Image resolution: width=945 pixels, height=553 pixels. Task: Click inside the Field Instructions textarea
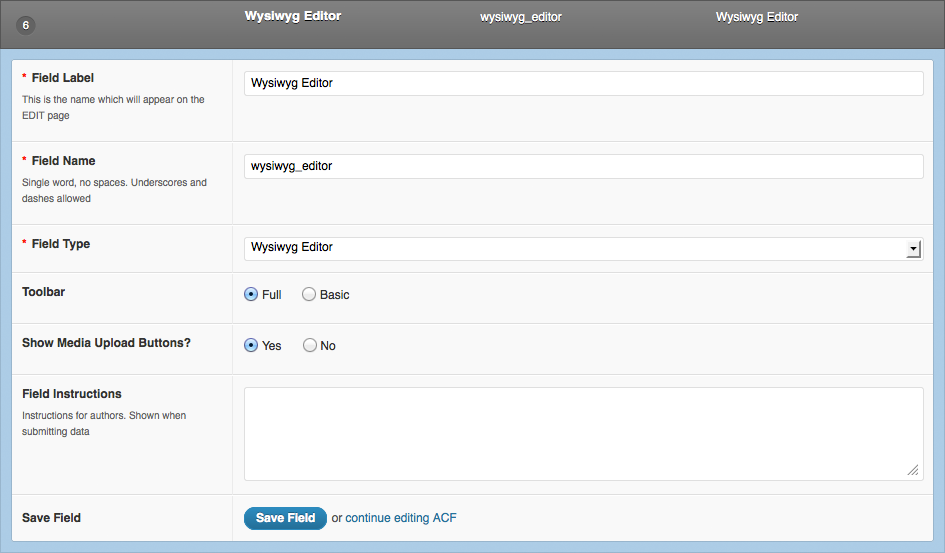pos(583,434)
